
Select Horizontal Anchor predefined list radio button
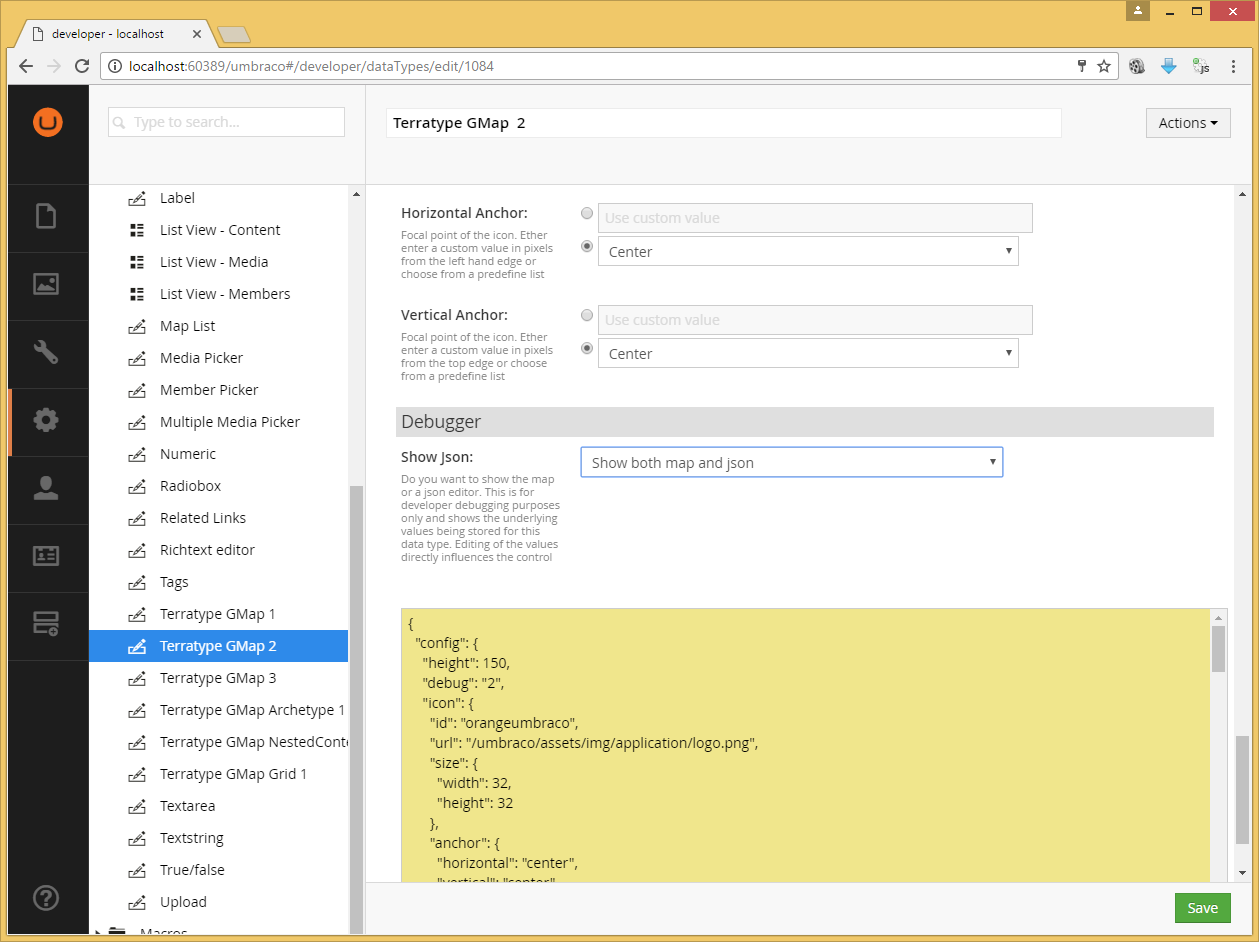coord(587,246)
